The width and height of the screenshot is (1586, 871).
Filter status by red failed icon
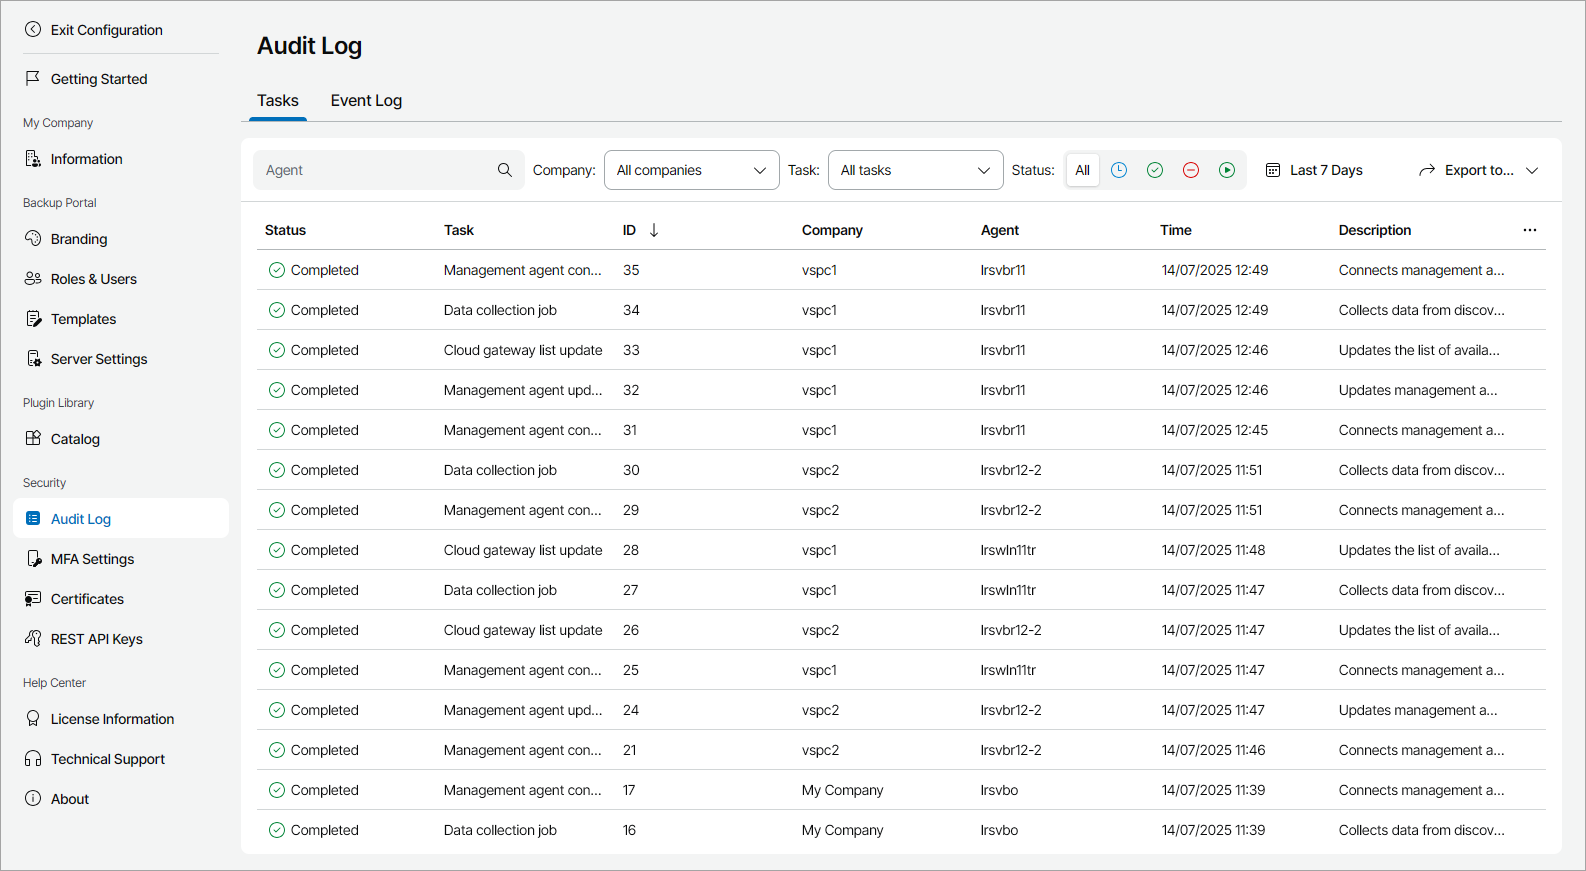(x=1191, y=170)
